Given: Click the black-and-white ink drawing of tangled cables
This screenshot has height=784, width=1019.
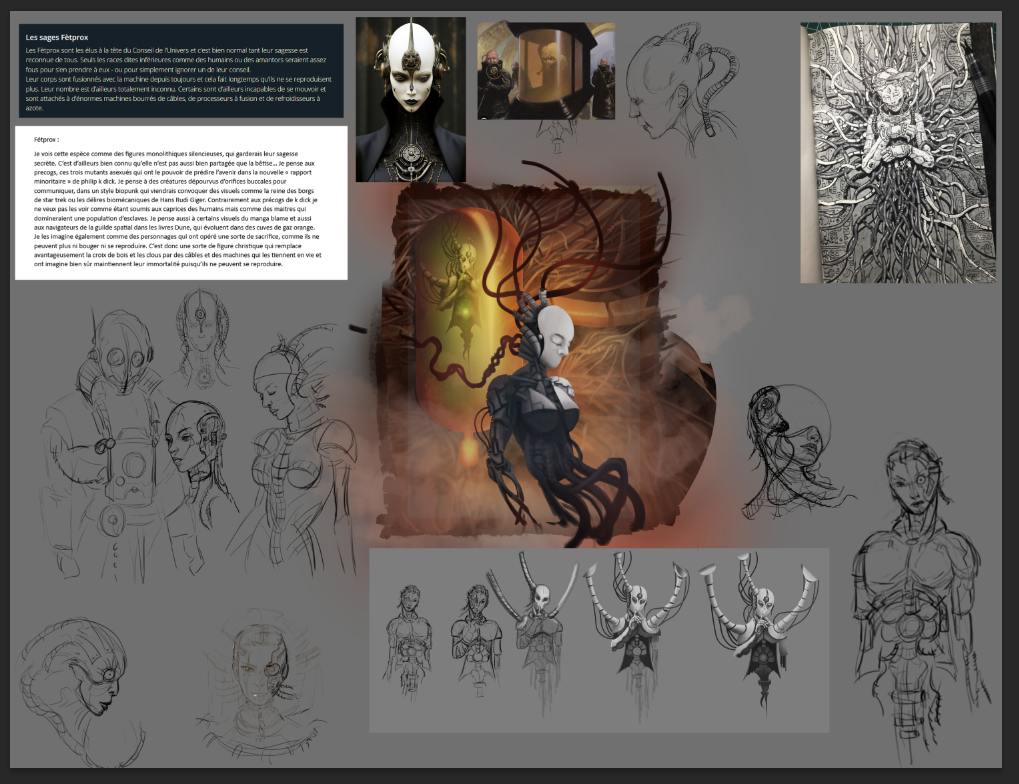Looking at the screenshot, I should coord(898,153).
